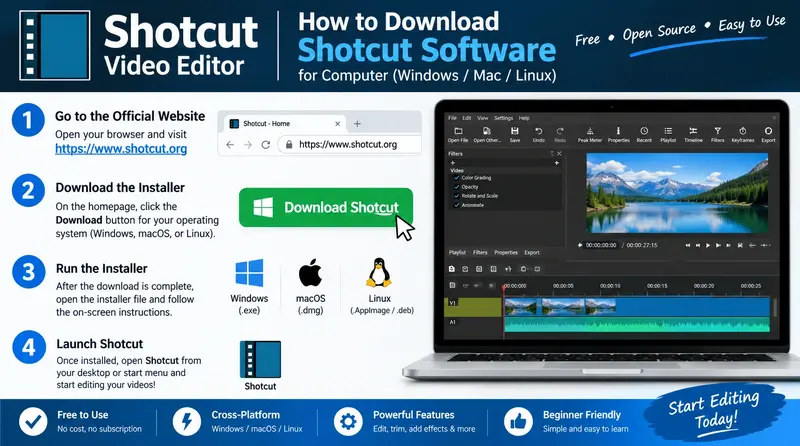
Task: Close the Filters panel with its X
Action: (559, 154)
